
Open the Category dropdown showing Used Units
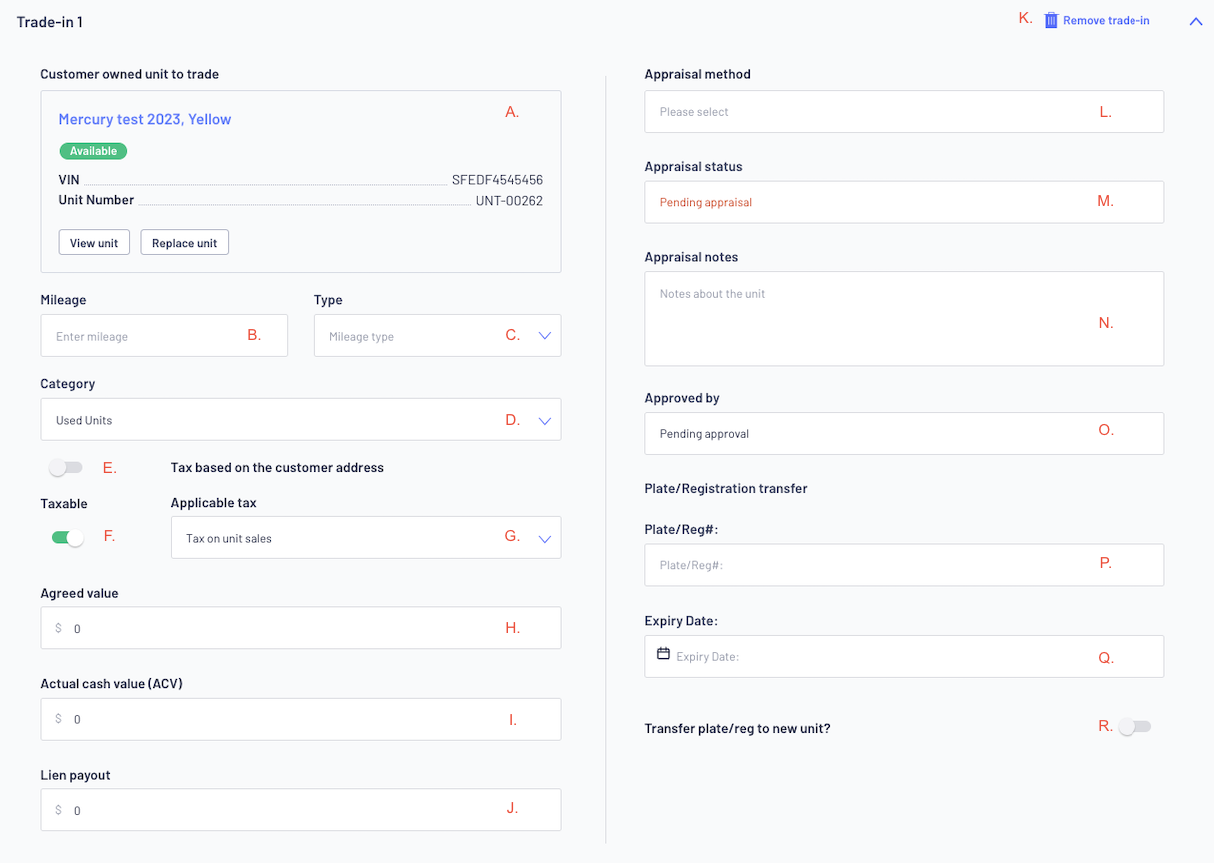point(301,420)
